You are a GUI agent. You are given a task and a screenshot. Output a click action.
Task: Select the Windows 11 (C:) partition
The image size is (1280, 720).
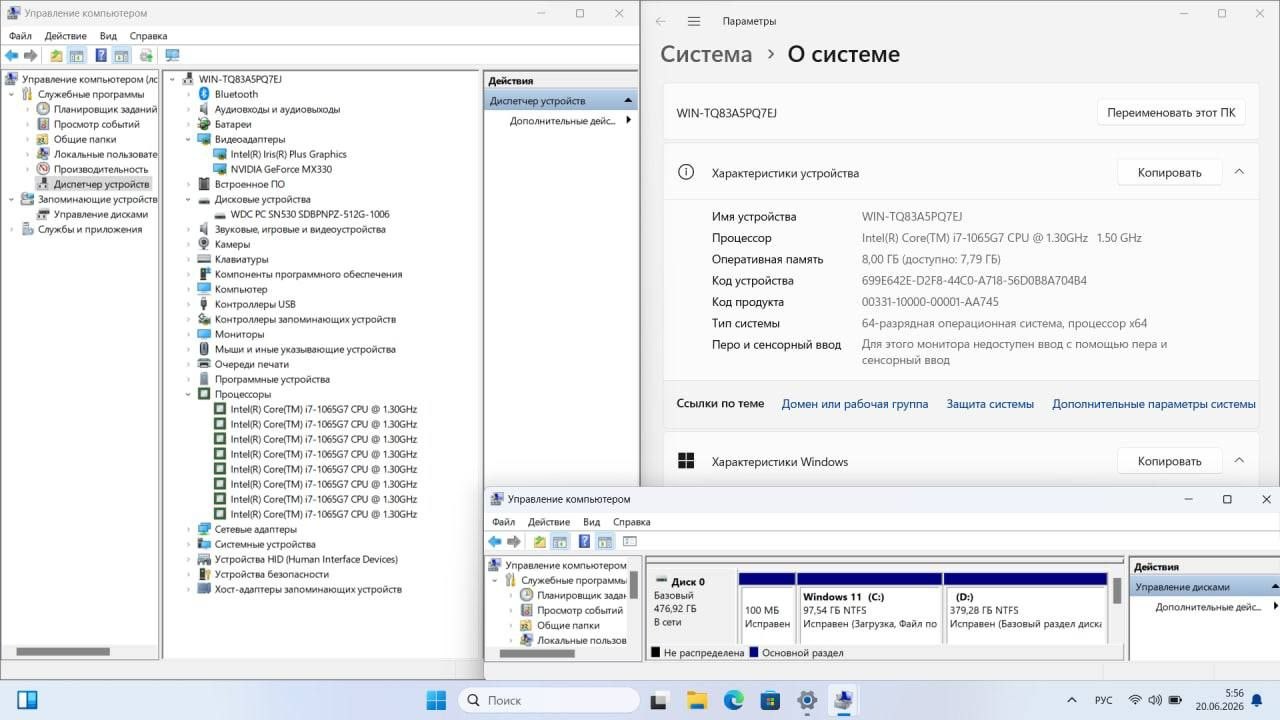click(870, 609)
